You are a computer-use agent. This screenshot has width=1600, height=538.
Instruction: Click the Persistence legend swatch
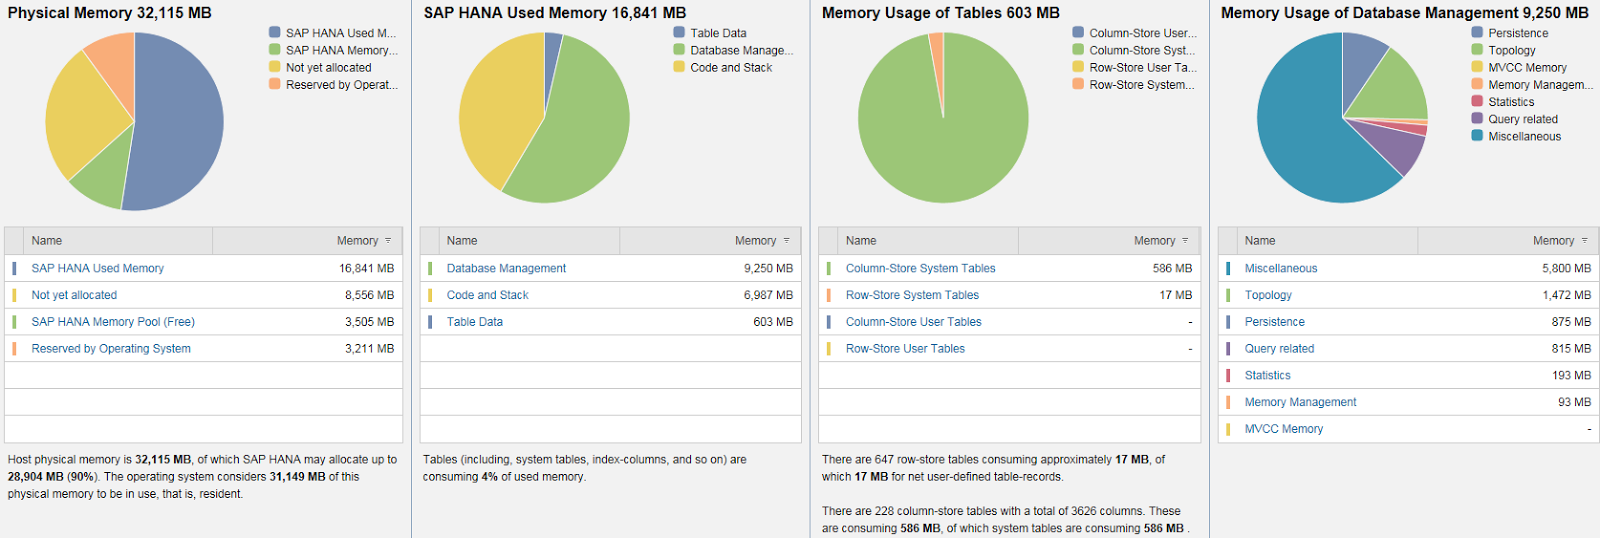(x=1477, y=33)
